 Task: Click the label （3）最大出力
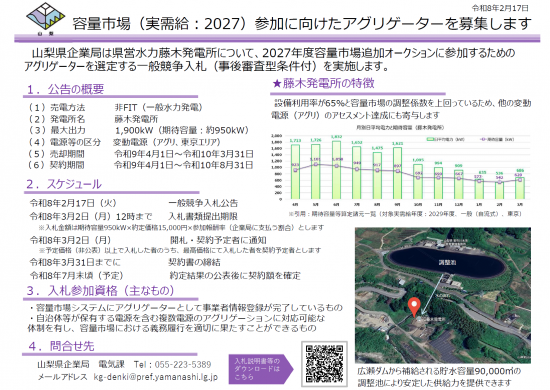pyautogui.click(x=57, y=130)
